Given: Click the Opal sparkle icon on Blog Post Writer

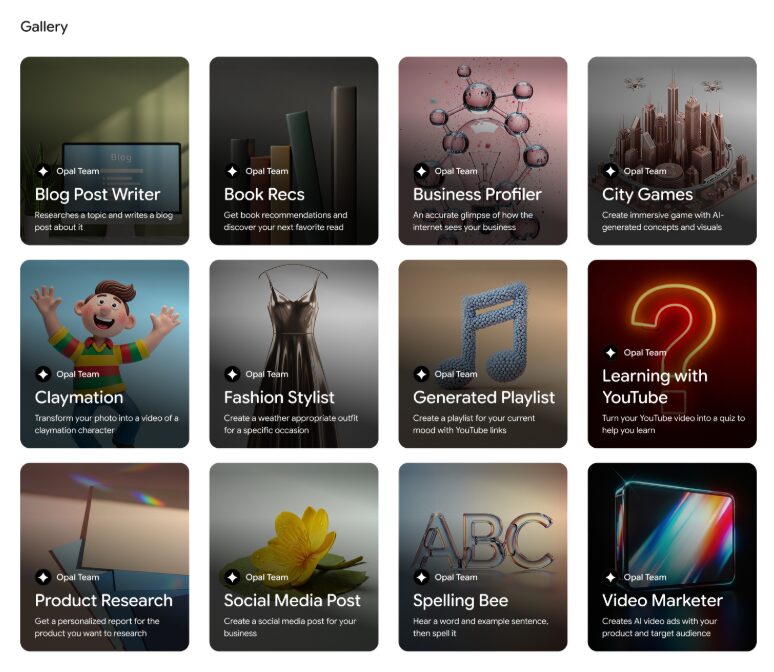Looking at the screenshot, I should pos(43,171).
